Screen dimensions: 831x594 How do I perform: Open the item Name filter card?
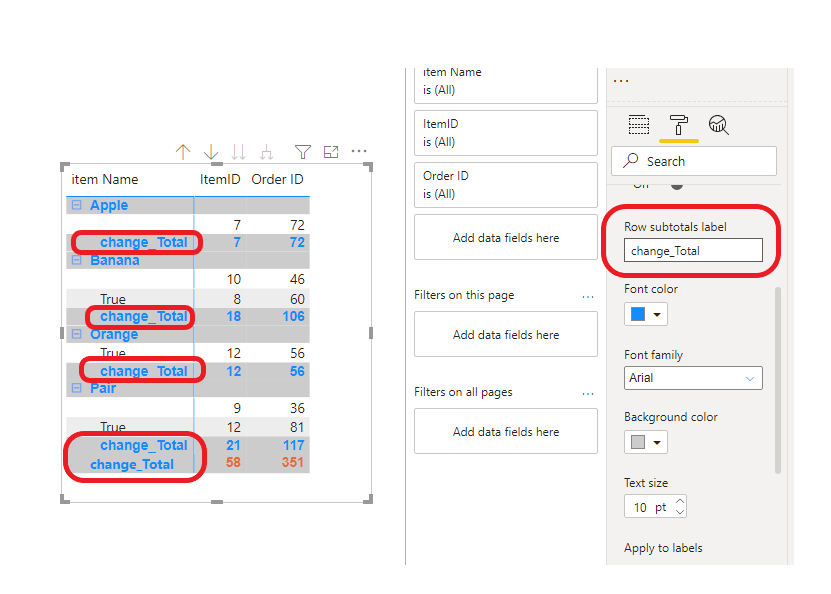(506, 85)
